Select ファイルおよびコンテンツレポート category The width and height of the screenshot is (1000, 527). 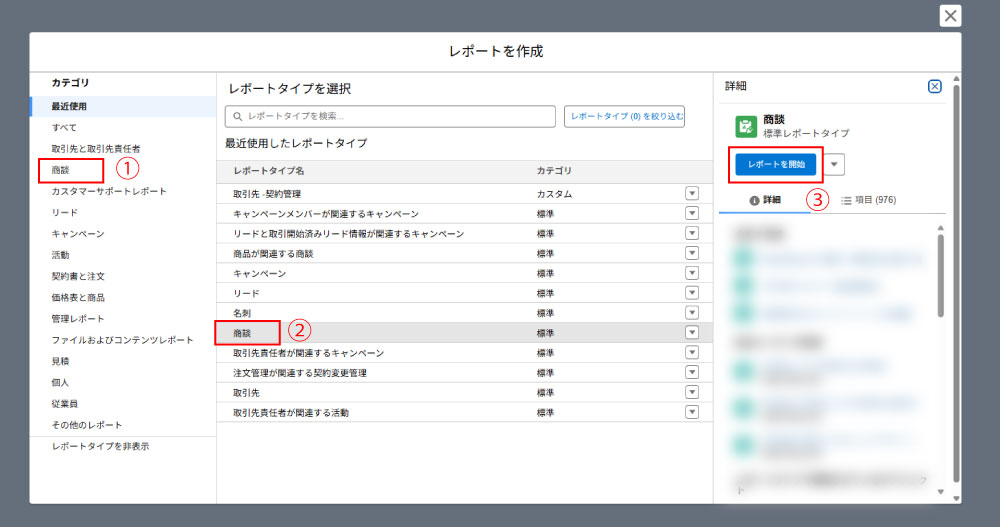point(122,340)
